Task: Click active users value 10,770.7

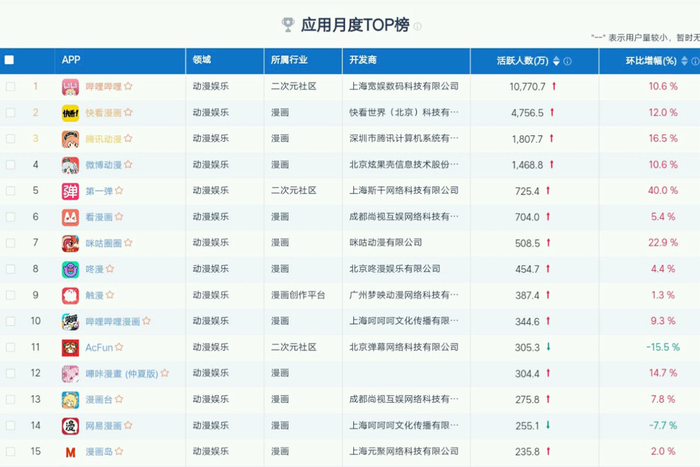Action: (x=527, y=87)
